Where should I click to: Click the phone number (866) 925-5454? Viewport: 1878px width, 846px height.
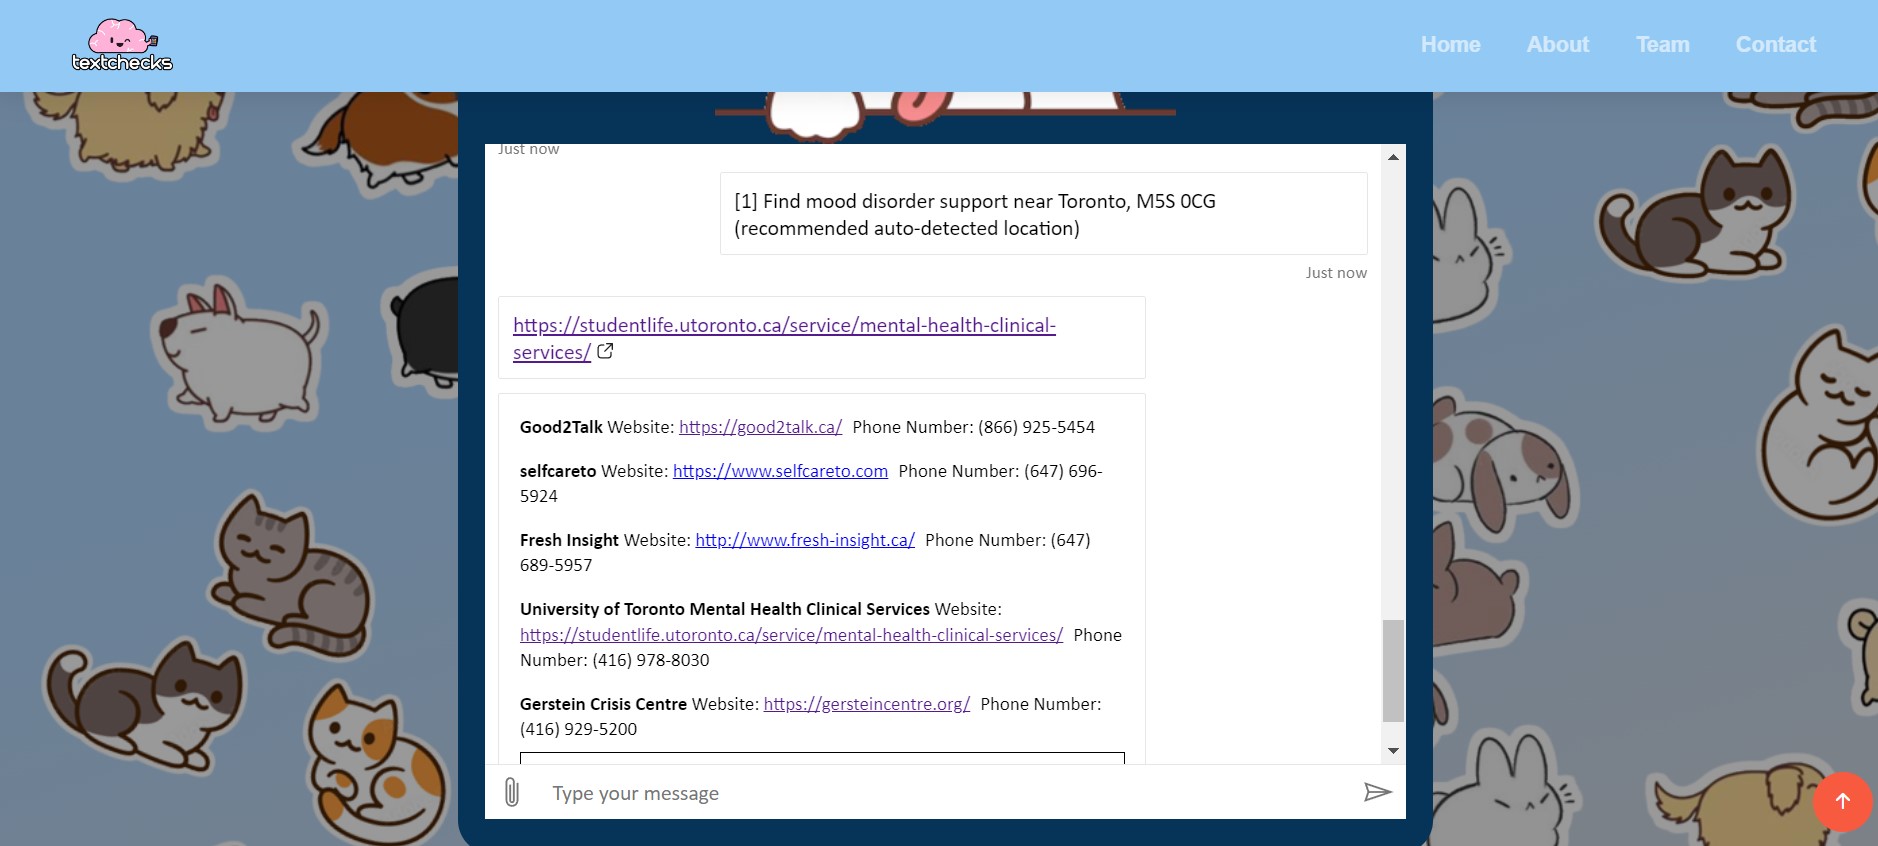coord(1036,427)
